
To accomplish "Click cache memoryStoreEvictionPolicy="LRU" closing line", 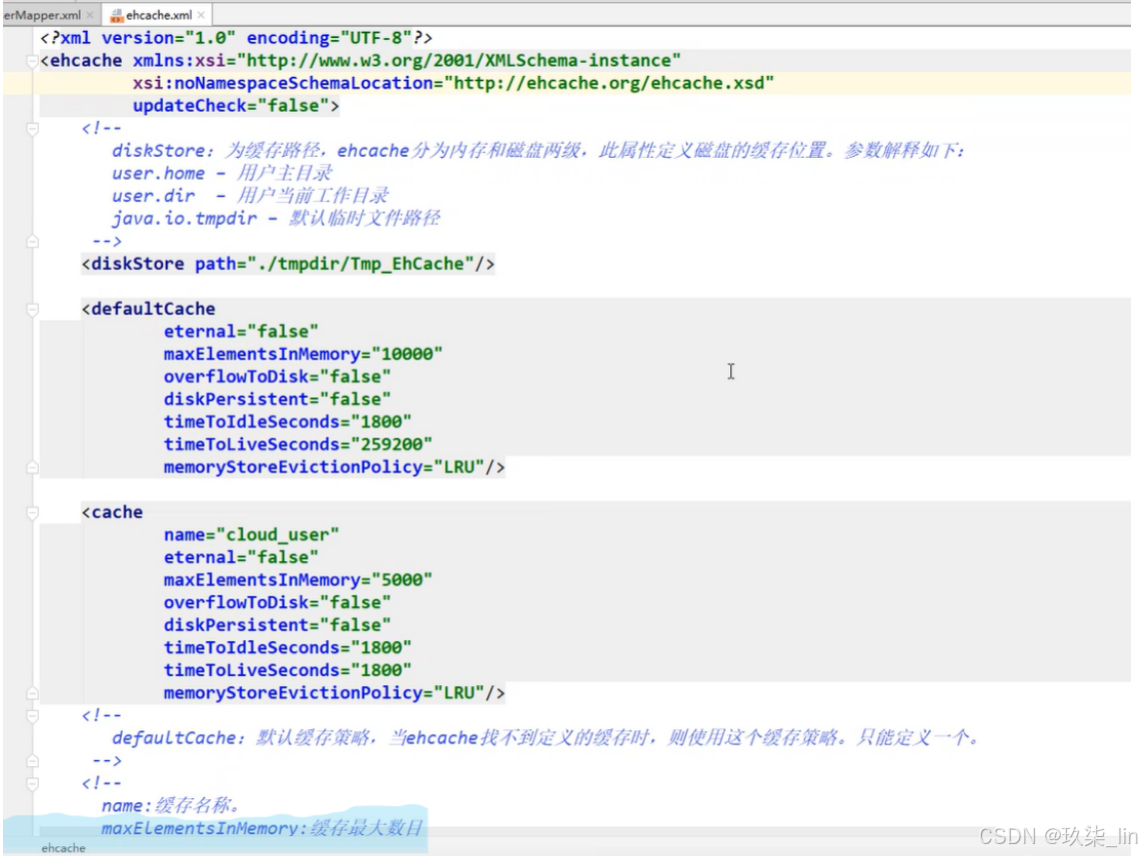I will point(334,693).
